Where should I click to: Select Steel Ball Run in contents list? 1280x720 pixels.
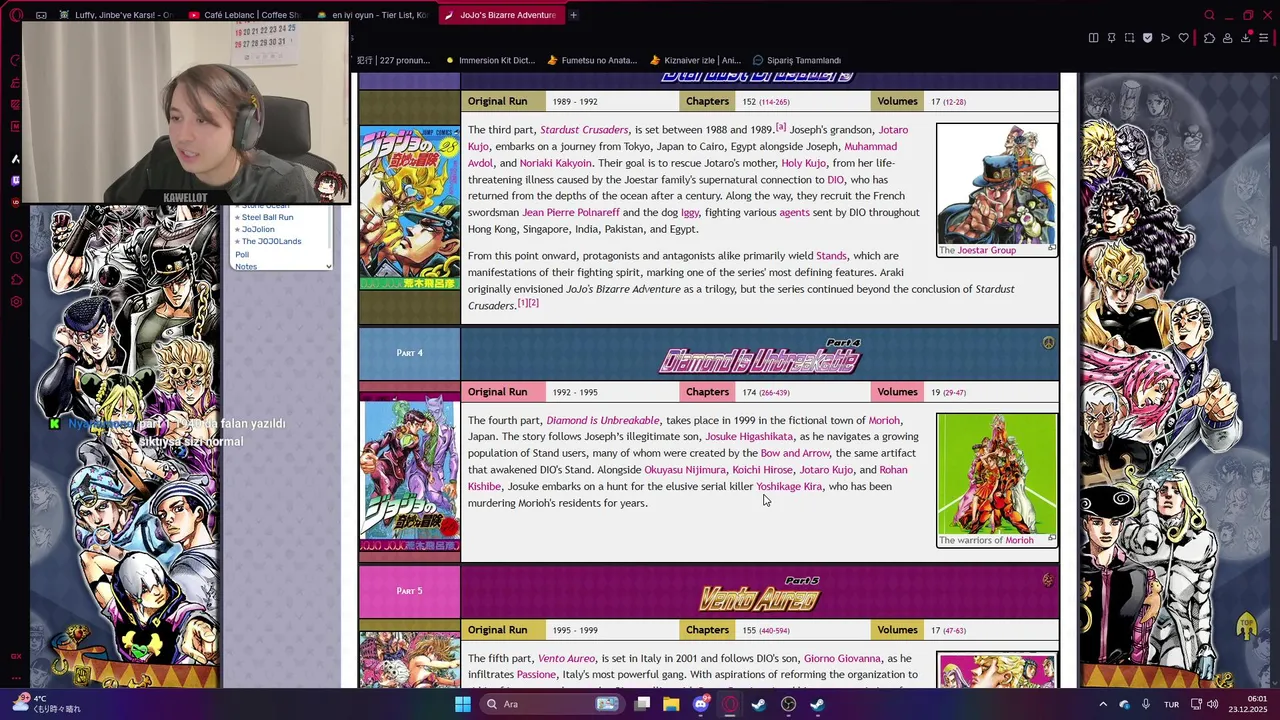pos(267,217)
